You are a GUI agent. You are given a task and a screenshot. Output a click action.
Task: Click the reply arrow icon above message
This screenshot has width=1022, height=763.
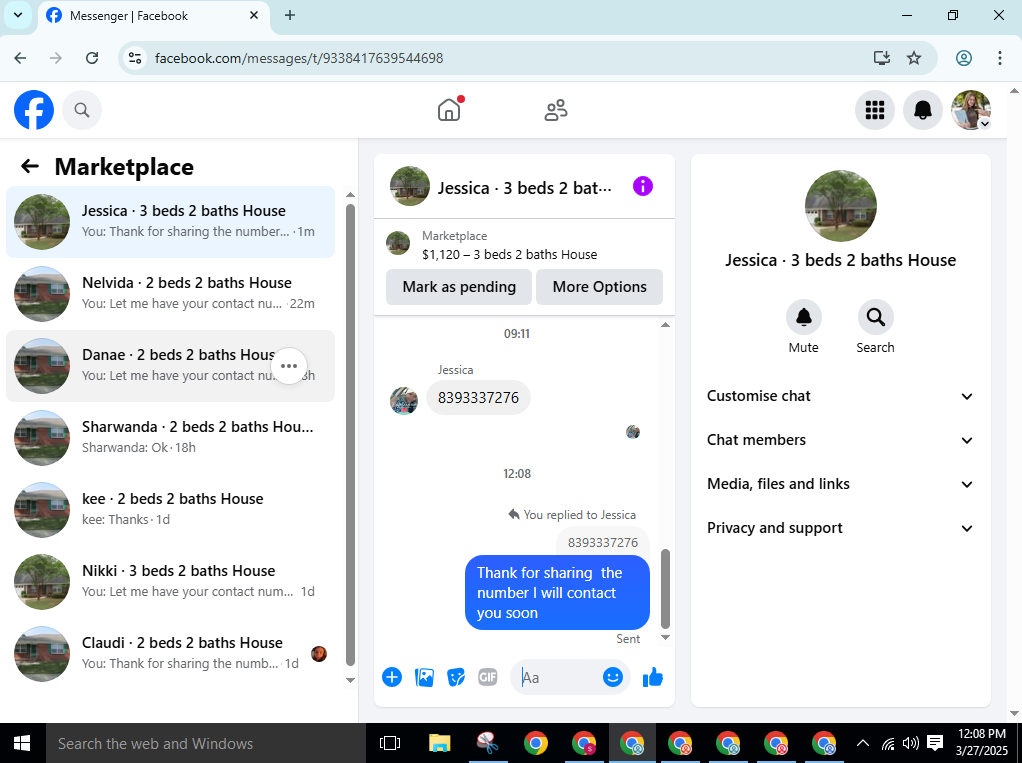pyautogui.click(x=514, y=514)
